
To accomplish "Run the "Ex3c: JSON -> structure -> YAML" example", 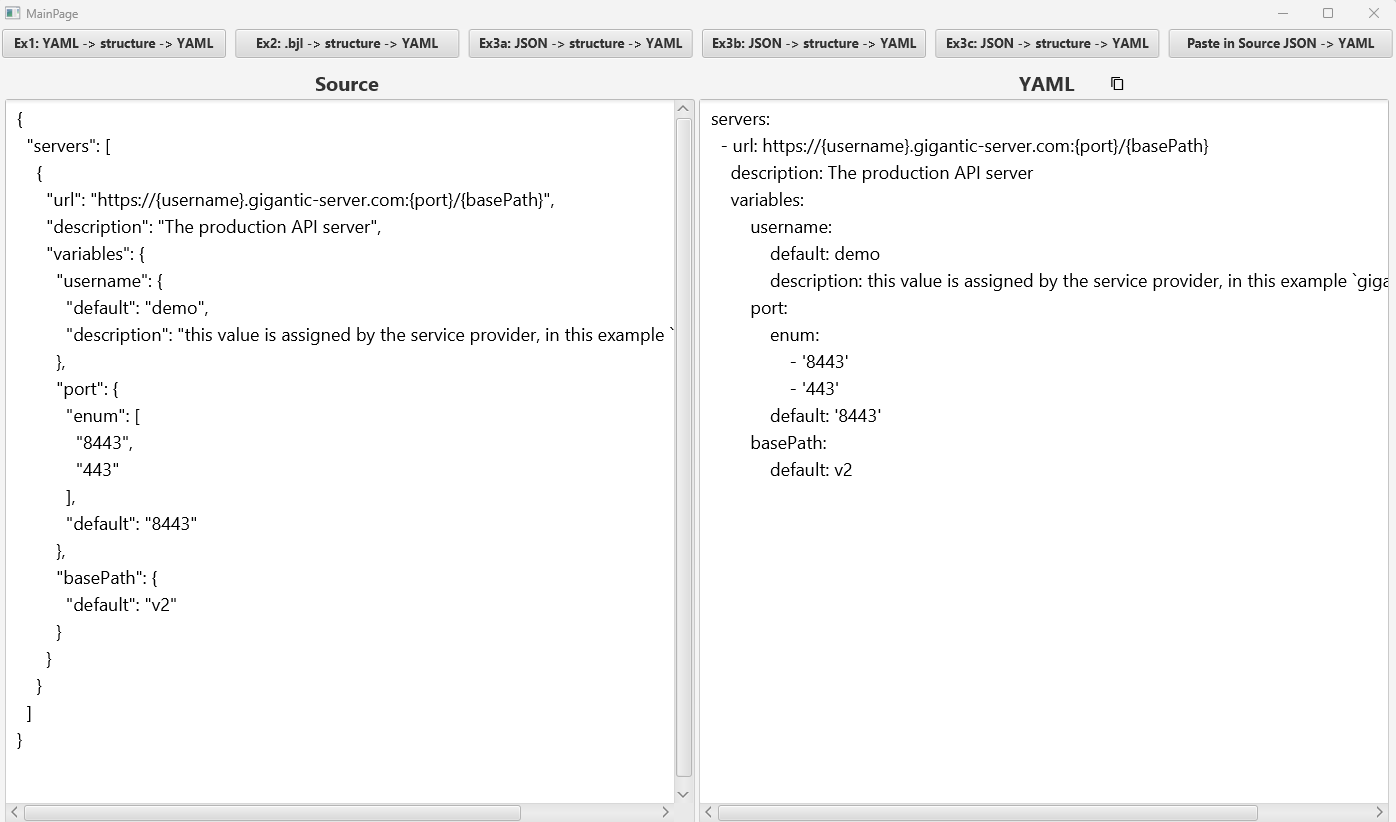I will tap(1046, 43).
